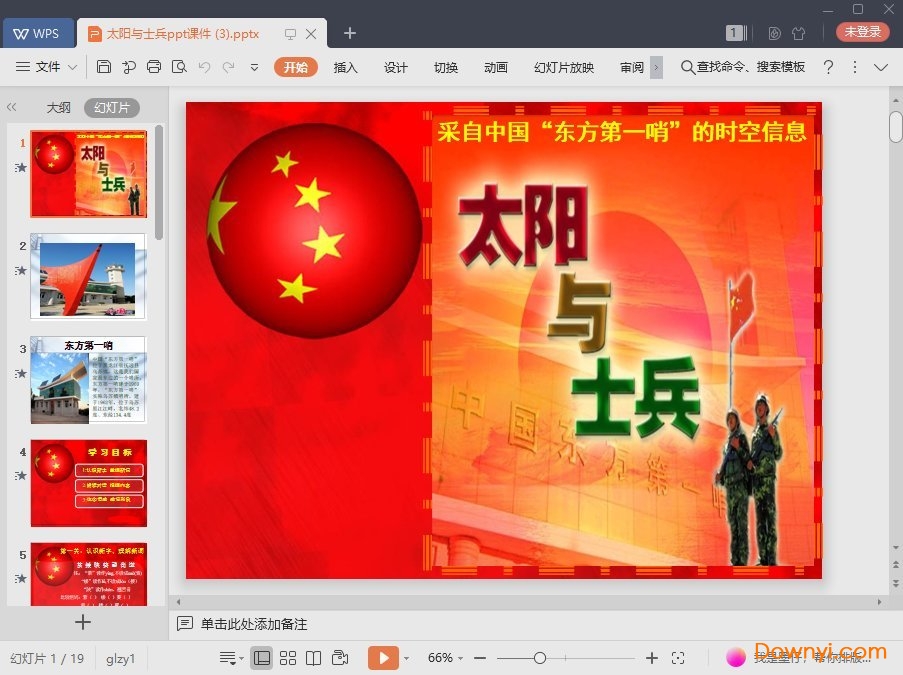Viewport: 903px width, 675px height.
Task: Open the slideshow play button dropdown arrow
Action: (x=405, y=658)
